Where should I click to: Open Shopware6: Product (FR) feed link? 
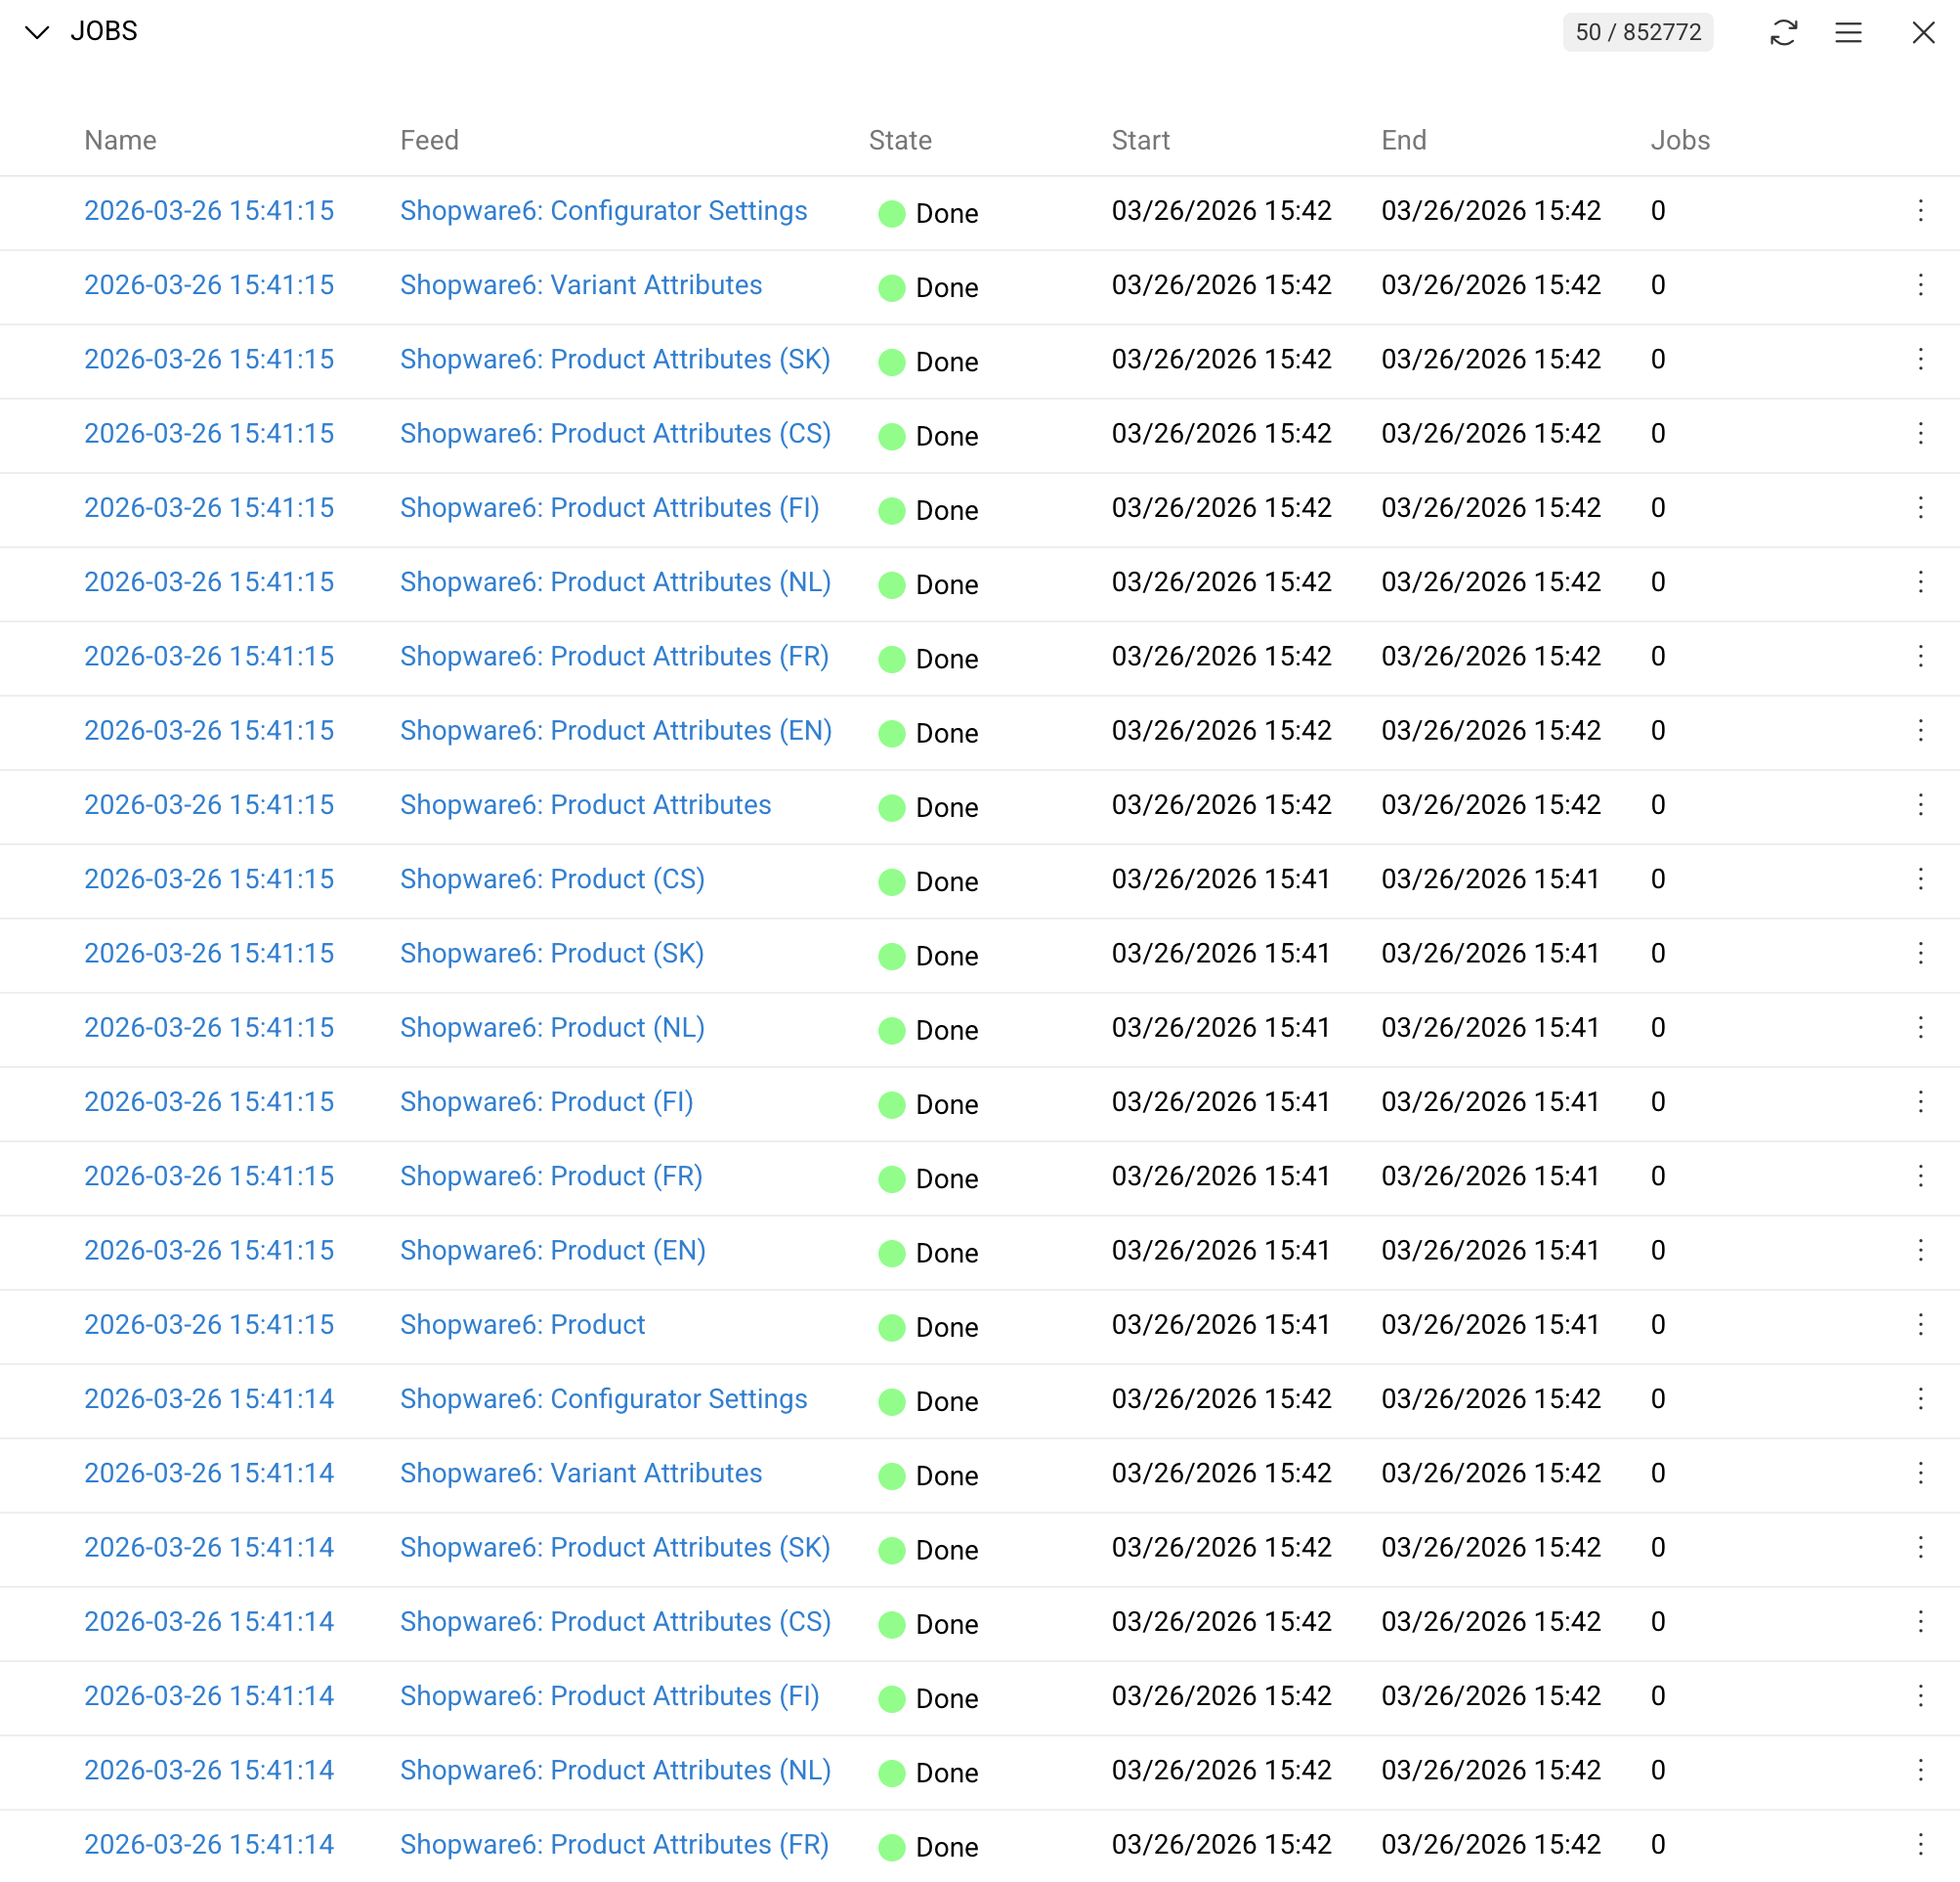pos(551,1176)
